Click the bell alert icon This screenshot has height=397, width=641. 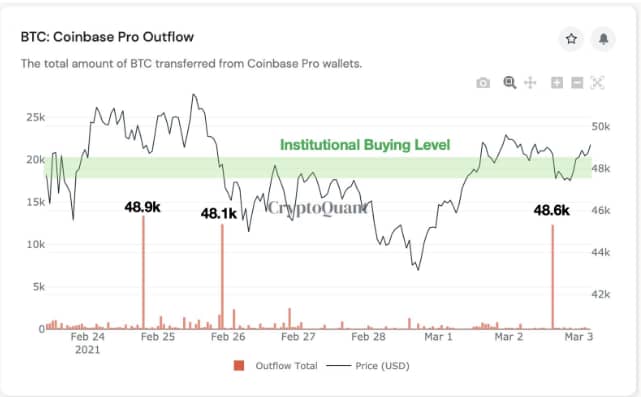coord(603,39)
